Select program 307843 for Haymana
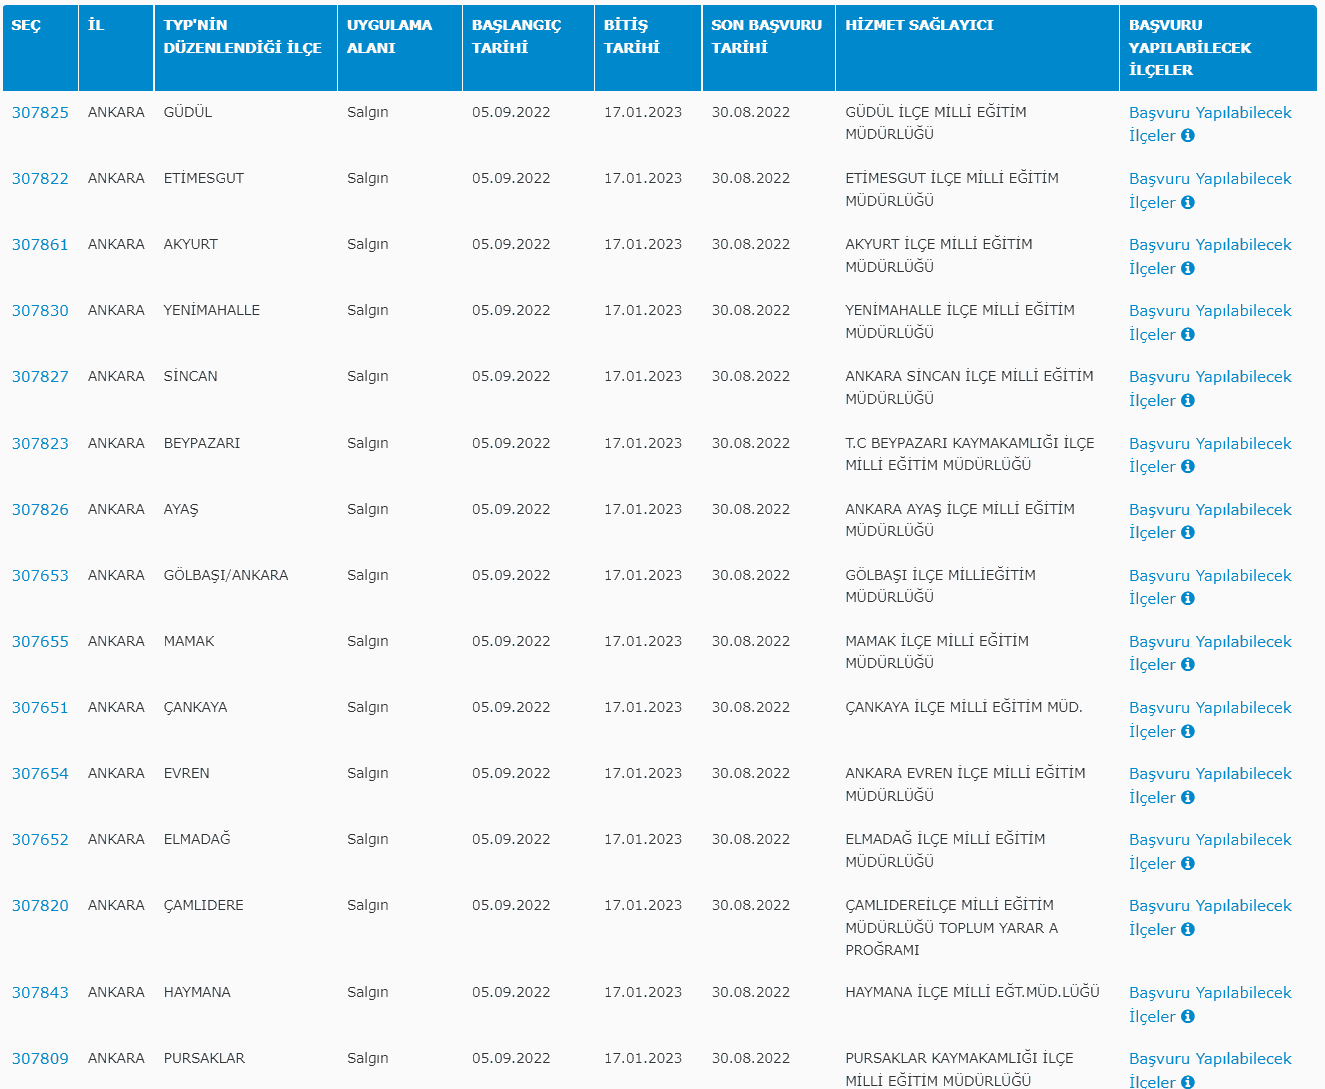This screenshot has width=1325, height=1089. pyautogui.click(x=40, y=993)
